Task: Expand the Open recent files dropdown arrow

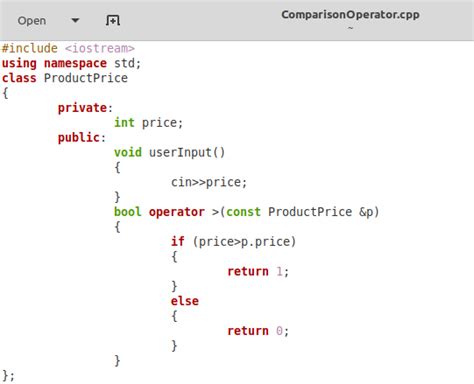Action: coord(75,21)
